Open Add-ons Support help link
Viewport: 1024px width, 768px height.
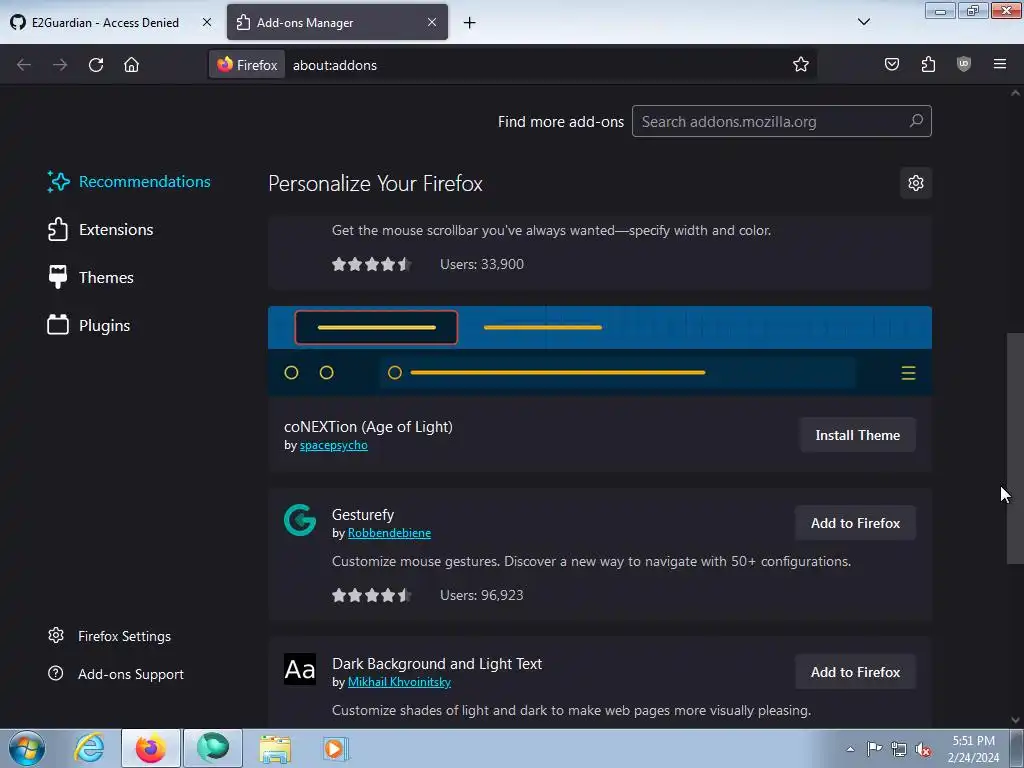click(116, 674)
